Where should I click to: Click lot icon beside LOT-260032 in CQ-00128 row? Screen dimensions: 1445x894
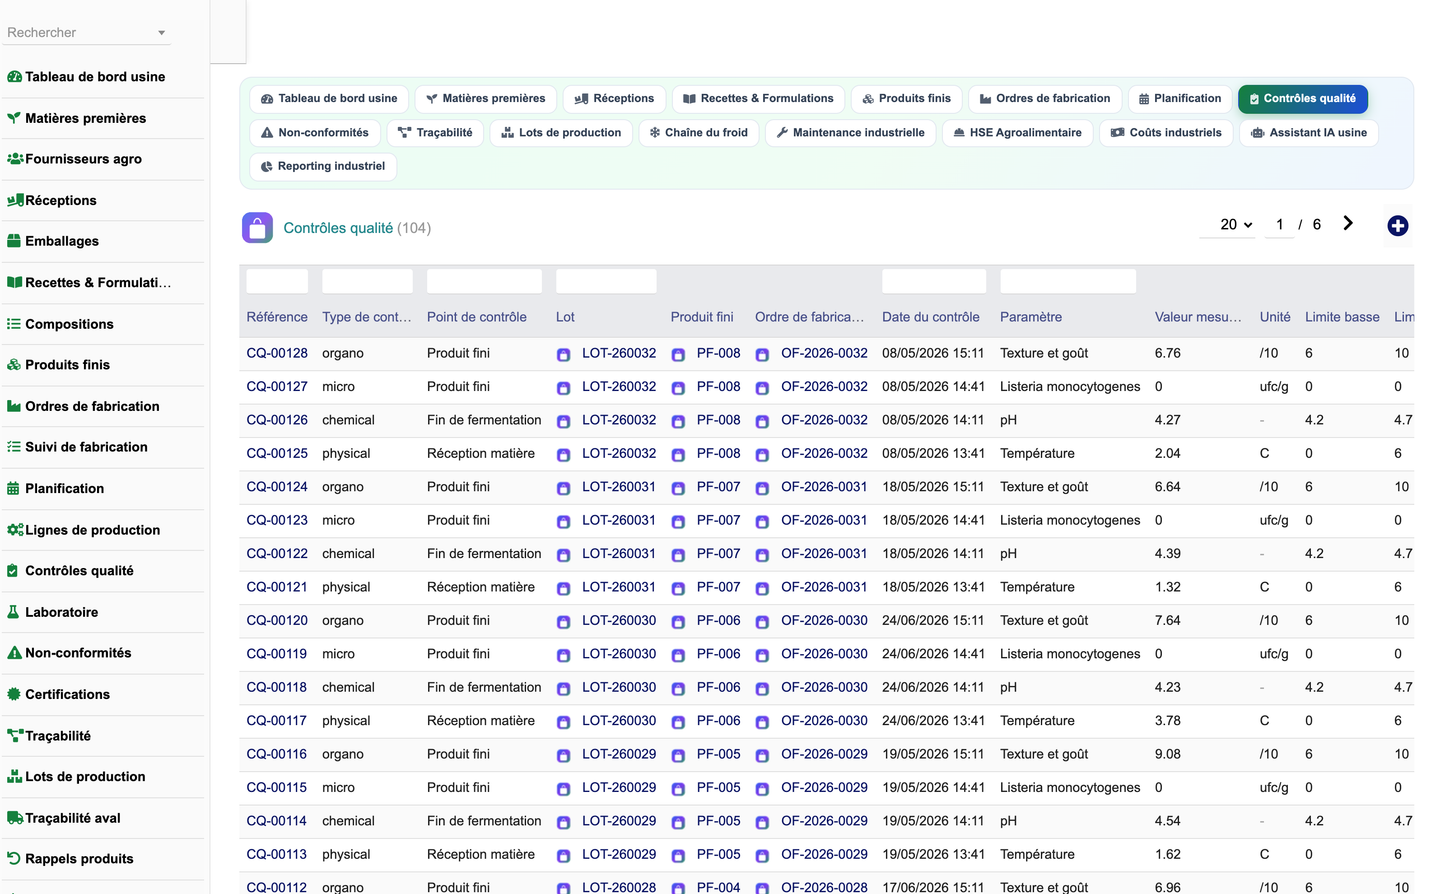564,355
